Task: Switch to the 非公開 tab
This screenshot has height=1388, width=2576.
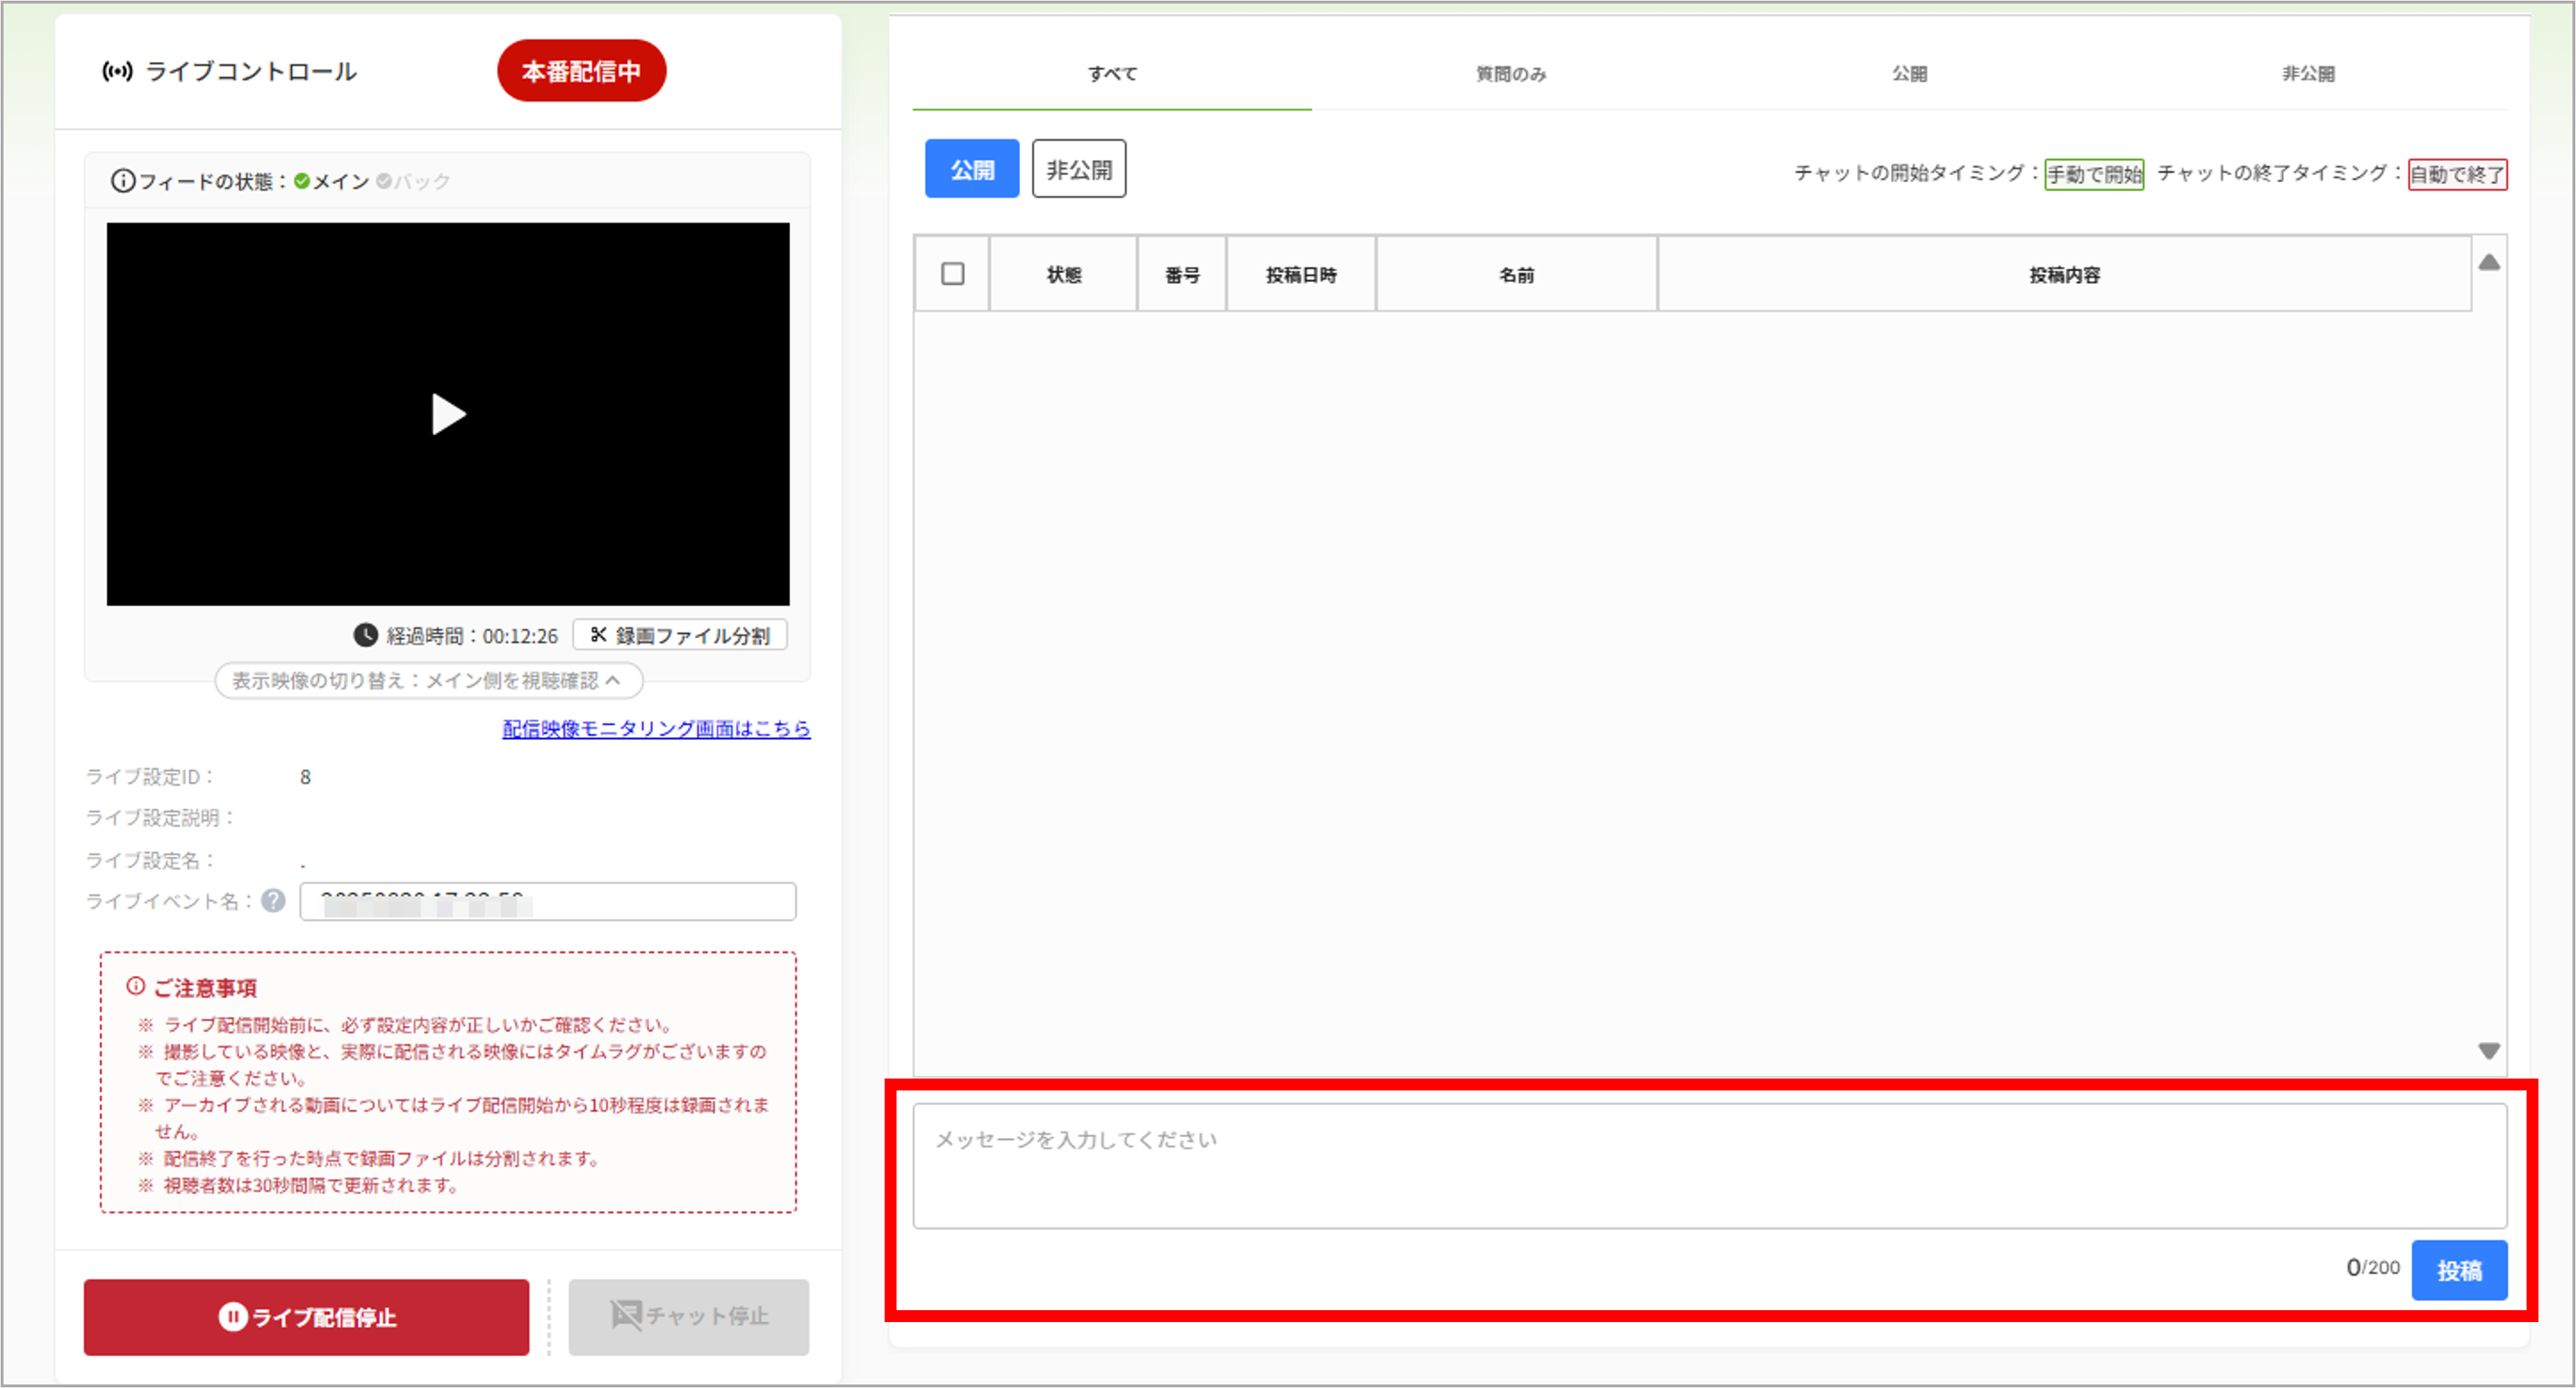Action: point(2308,74)
